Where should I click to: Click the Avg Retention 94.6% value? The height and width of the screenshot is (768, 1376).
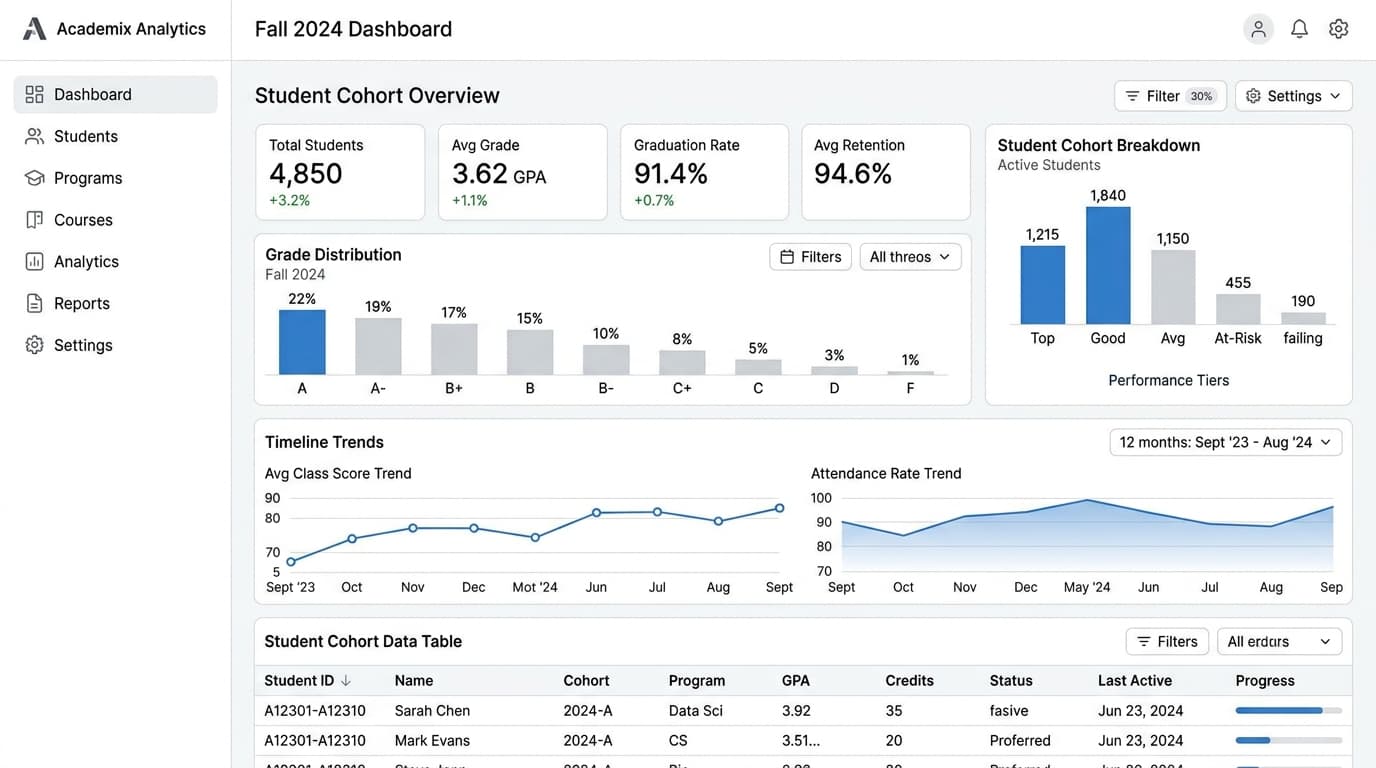point(853,174)
